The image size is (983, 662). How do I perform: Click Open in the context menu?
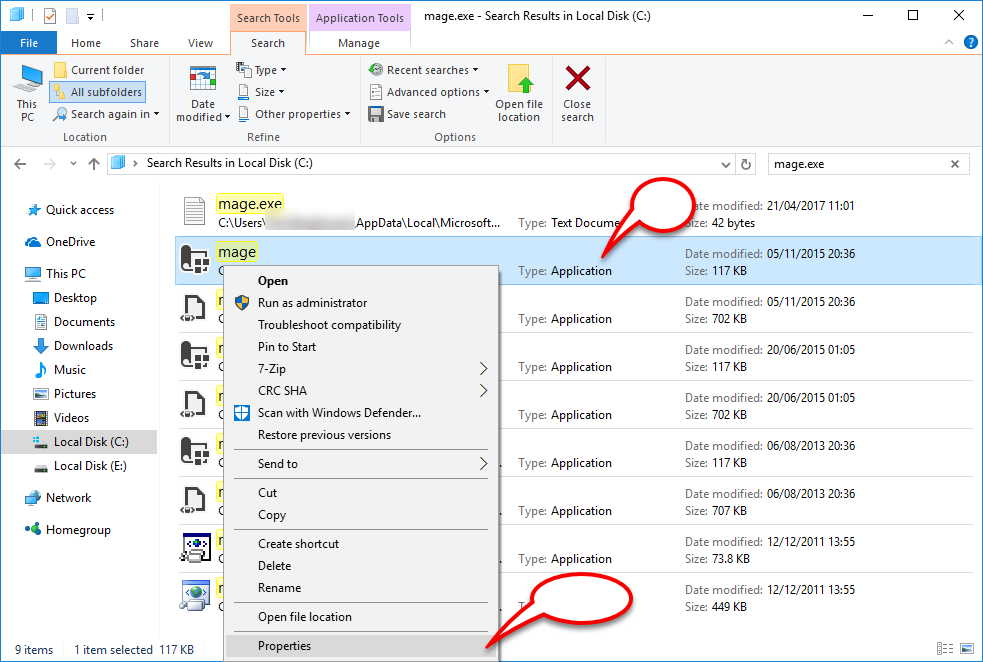point(361,281)
